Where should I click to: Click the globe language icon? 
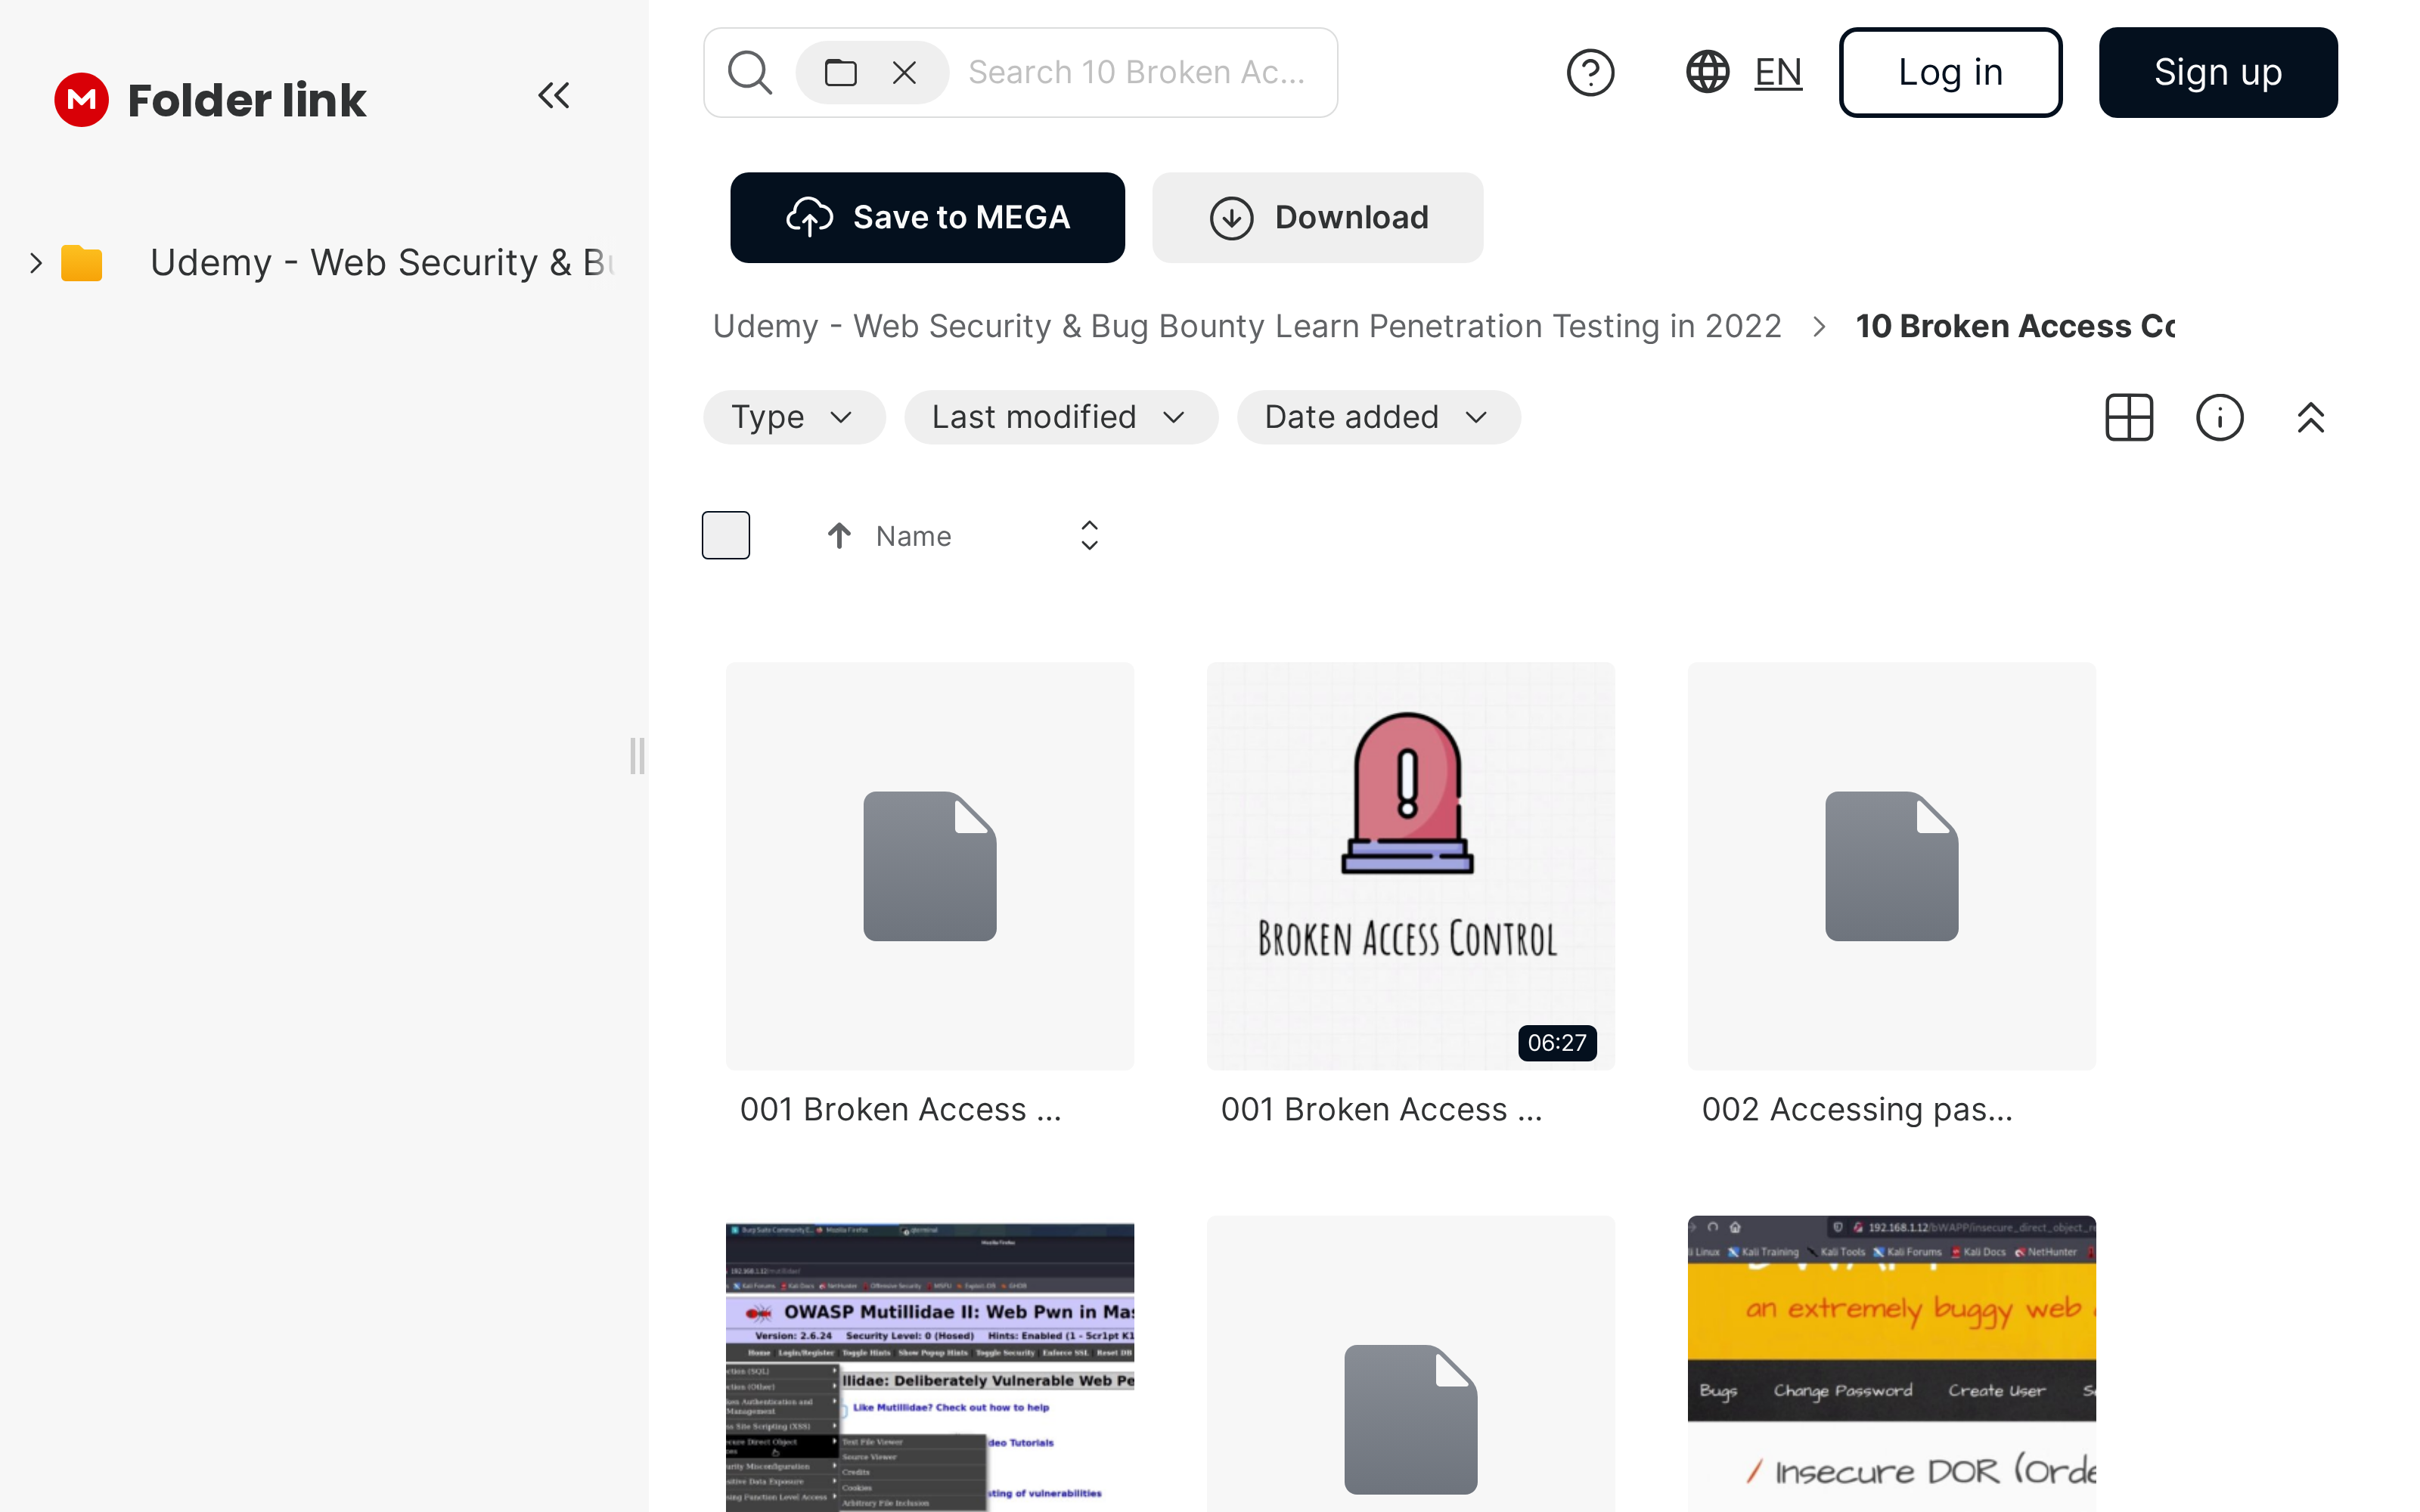click(x=1707, y=73)
